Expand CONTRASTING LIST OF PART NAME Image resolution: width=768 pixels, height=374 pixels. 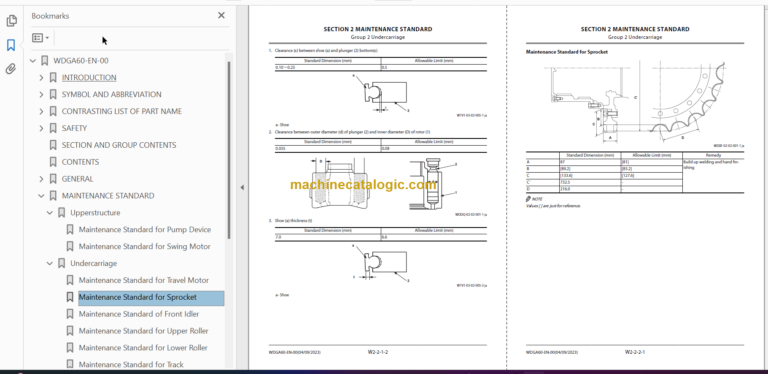[41, 112]
